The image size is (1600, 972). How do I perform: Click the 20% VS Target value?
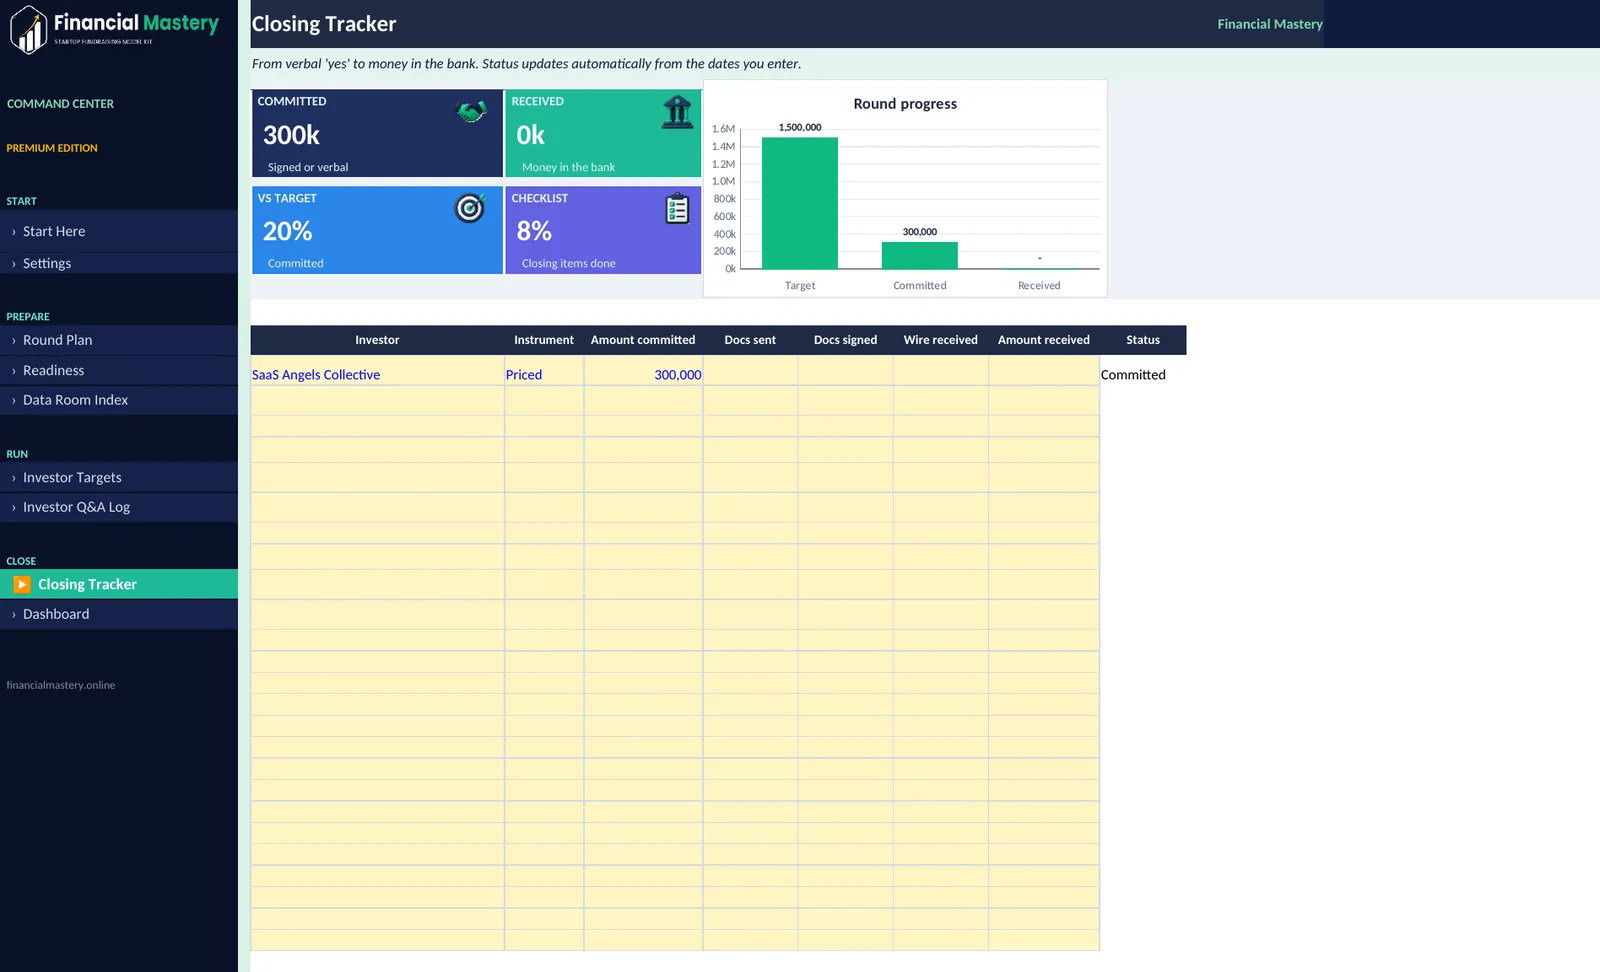coord(288,232)
